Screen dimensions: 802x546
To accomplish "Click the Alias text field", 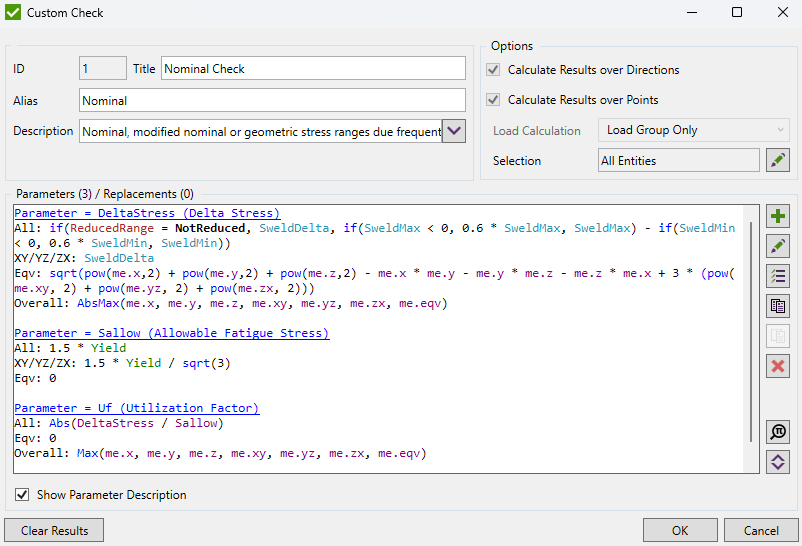I will tap(271, 100).
